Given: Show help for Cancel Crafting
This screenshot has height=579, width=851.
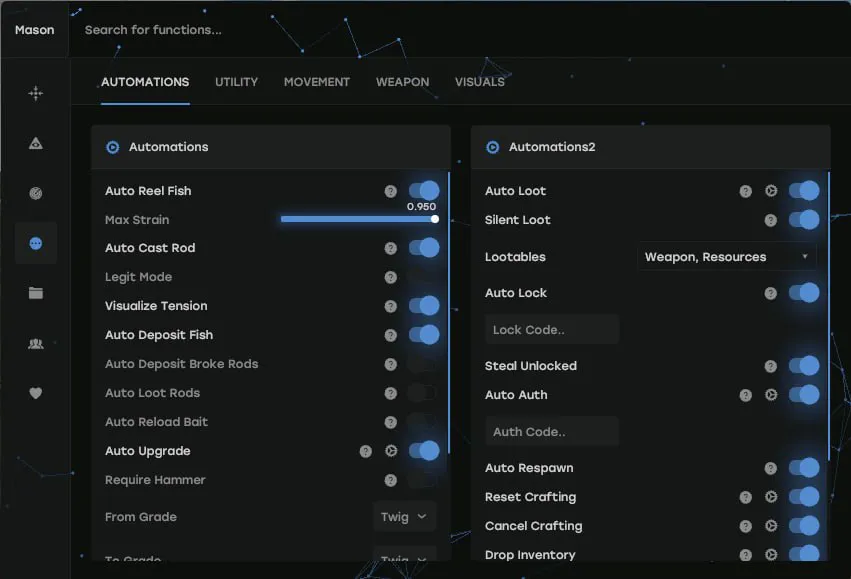Looking at the screenshot, I should point(746,526).
